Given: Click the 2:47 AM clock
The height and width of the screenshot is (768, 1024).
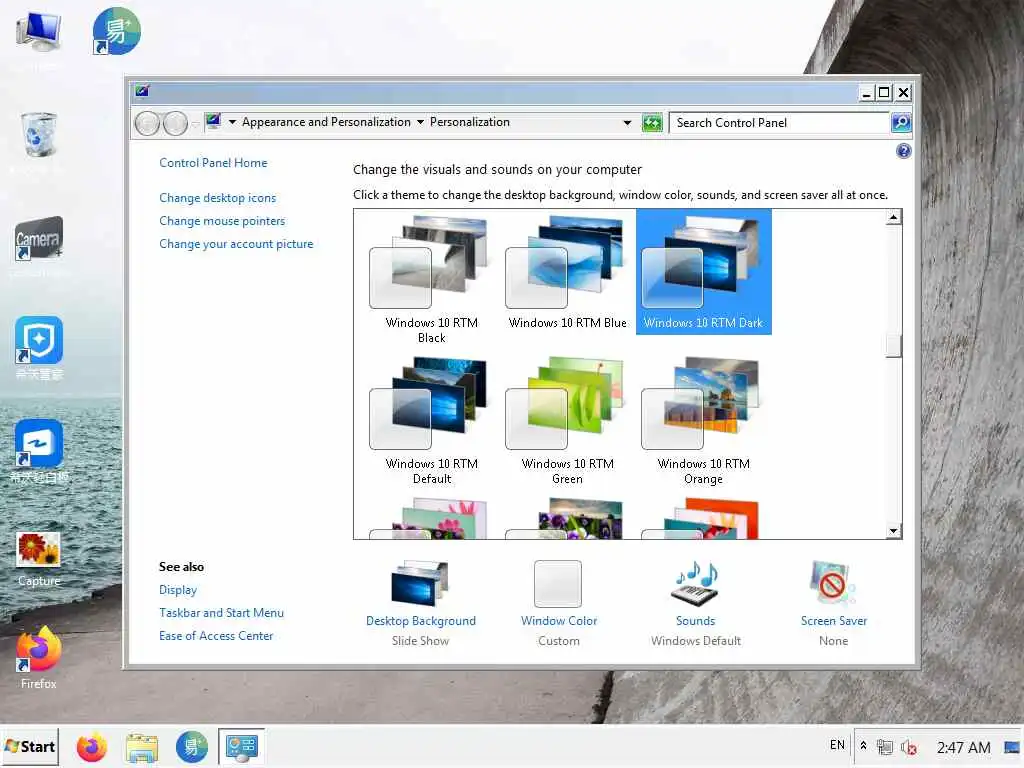Looking at the screenshot, I should tap(963, 748).
